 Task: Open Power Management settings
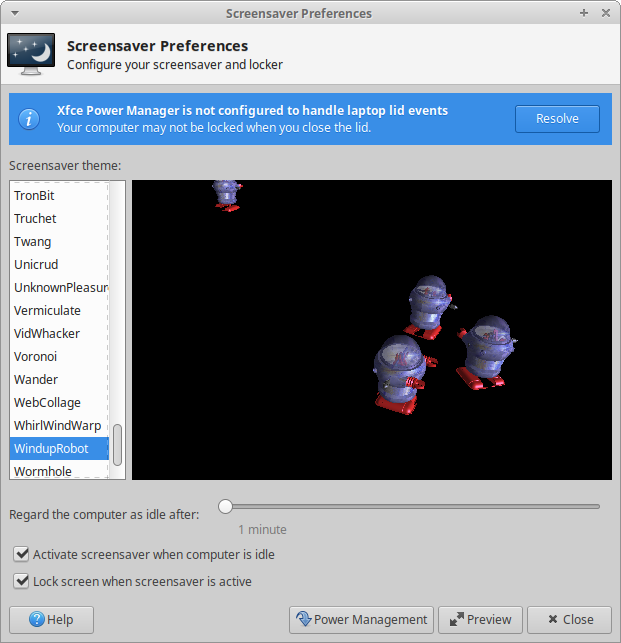coord(361,620)
